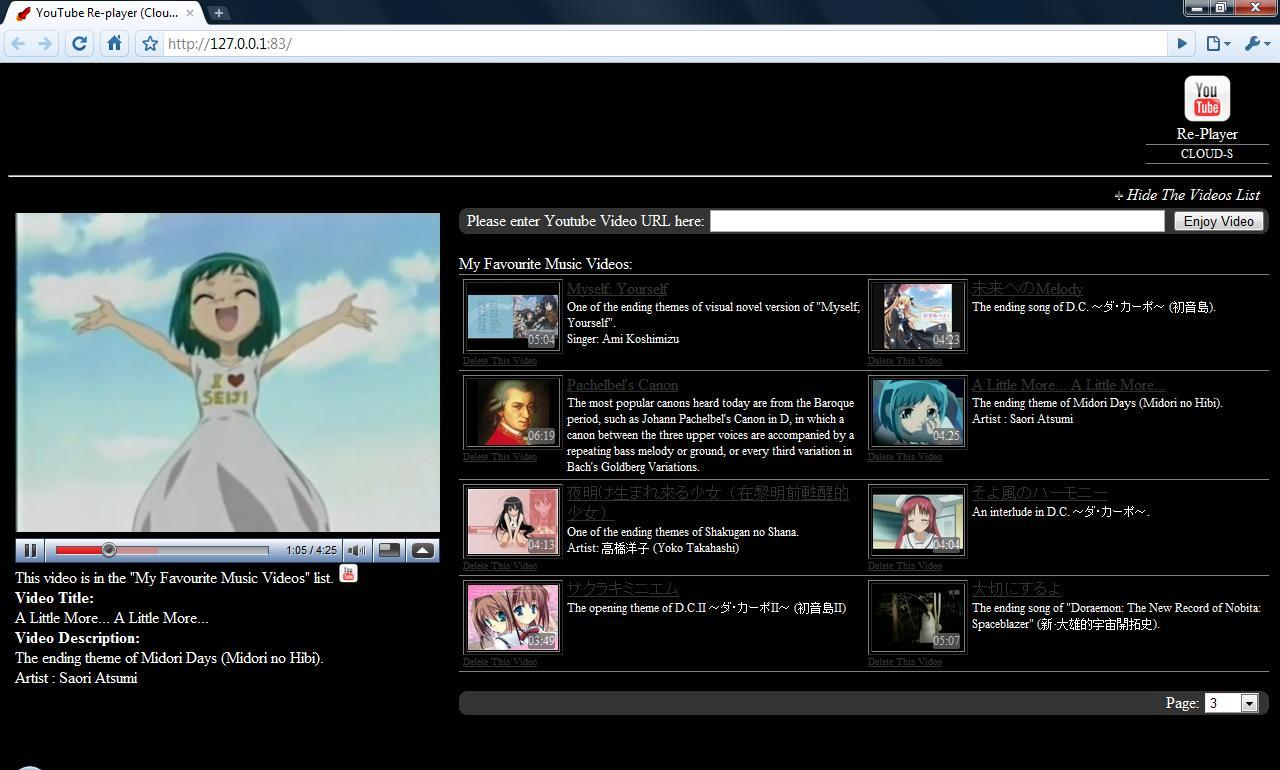The height and width of the screenshot is (770, 1280).
Task: Go to the browser home page
Action: (115, 43)
